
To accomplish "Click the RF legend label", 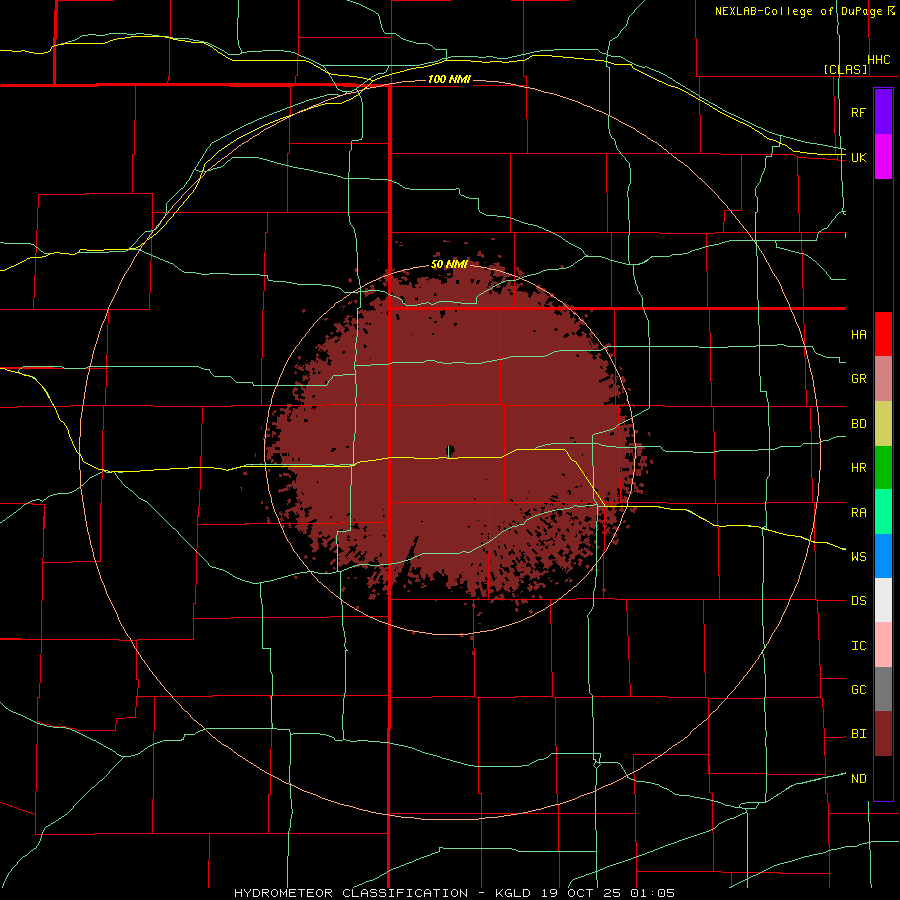I will click(x=858, y=112).
